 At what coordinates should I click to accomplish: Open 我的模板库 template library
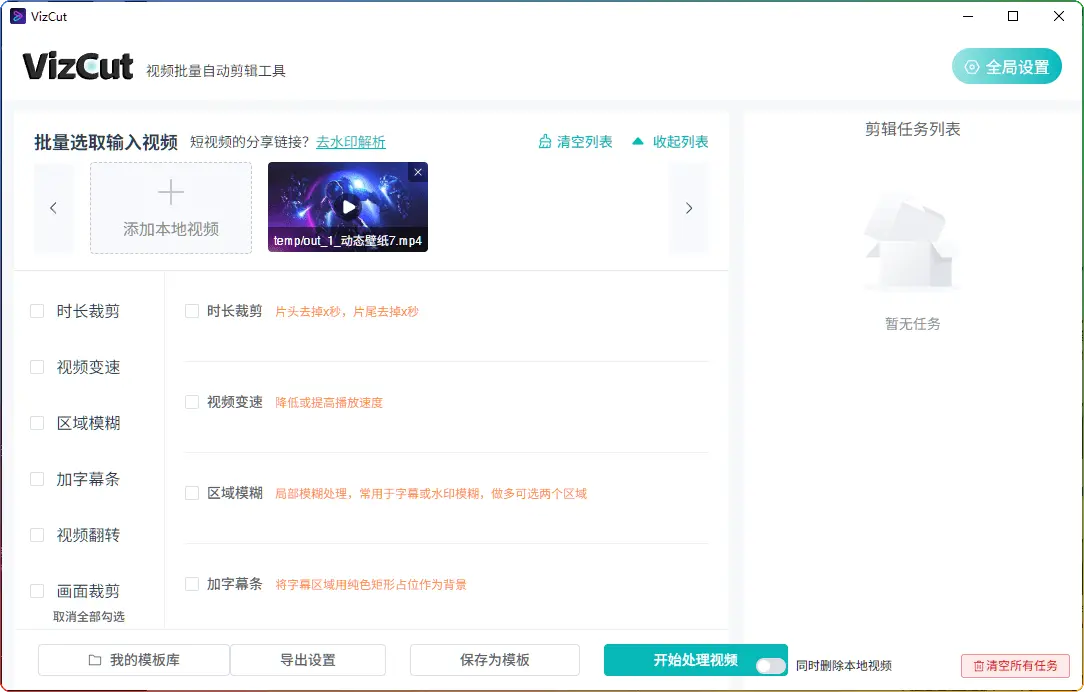(x=134, y=660)
